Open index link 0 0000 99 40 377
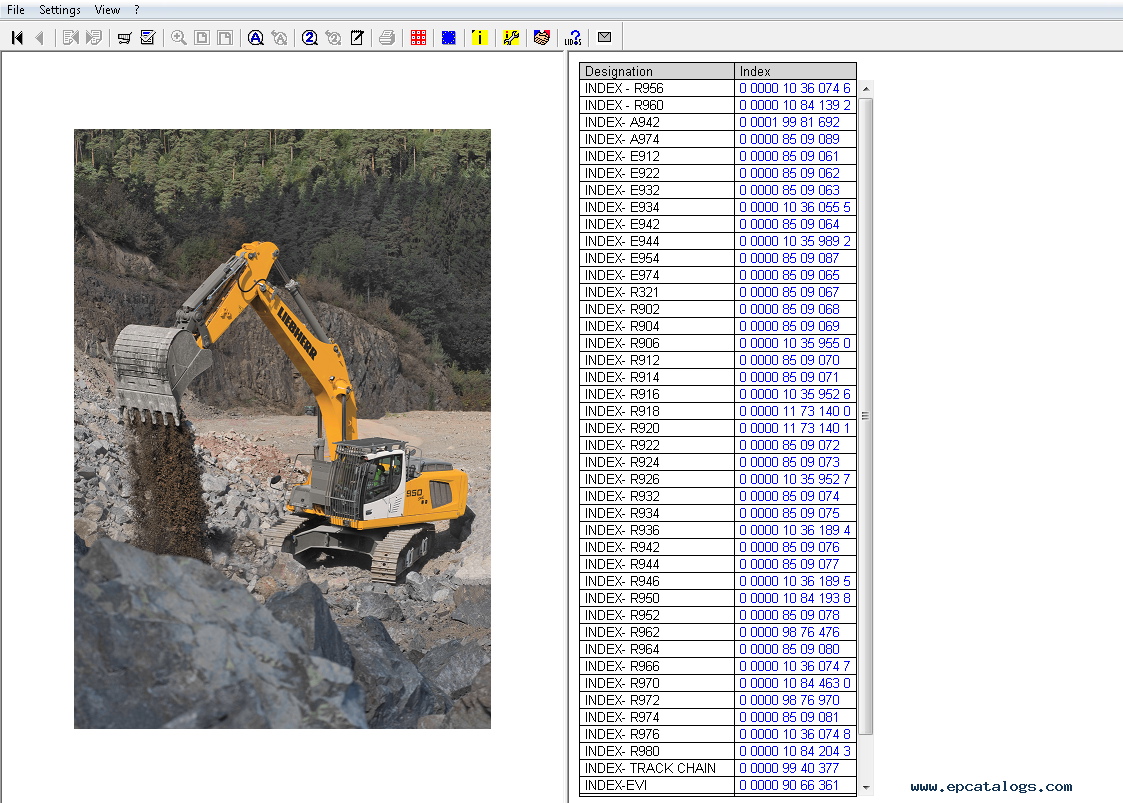This screenshot has height=803, width=1123. tap(789, 768)
